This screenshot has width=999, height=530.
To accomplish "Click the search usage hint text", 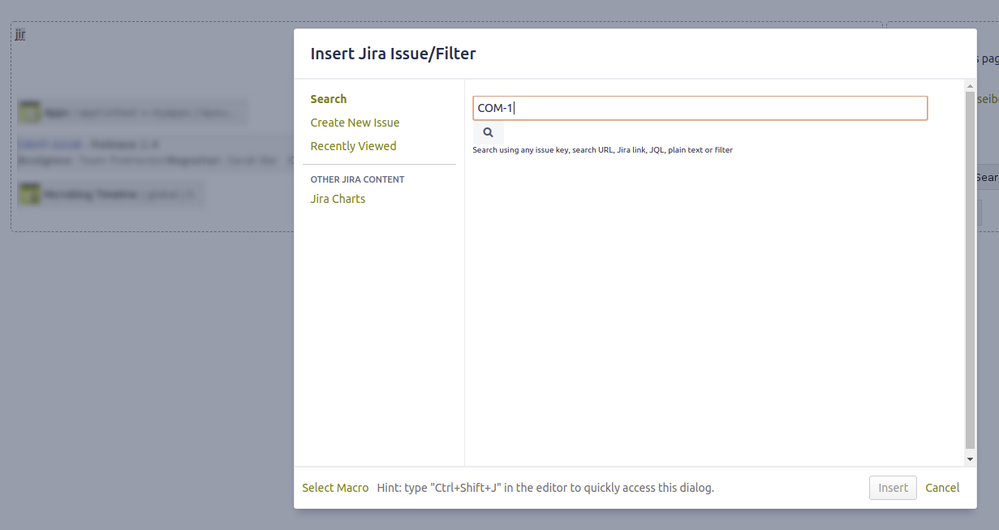I will 603,150.
